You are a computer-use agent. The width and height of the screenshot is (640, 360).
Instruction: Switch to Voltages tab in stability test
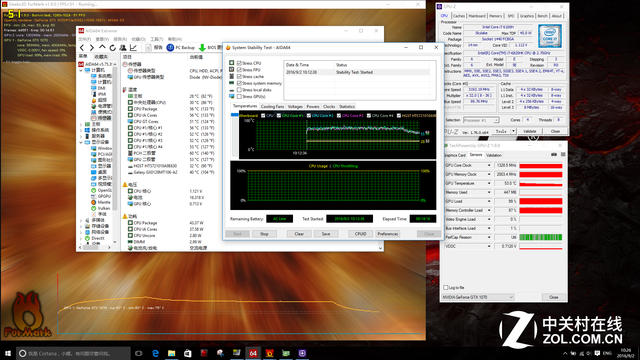(x=295, y=107)
